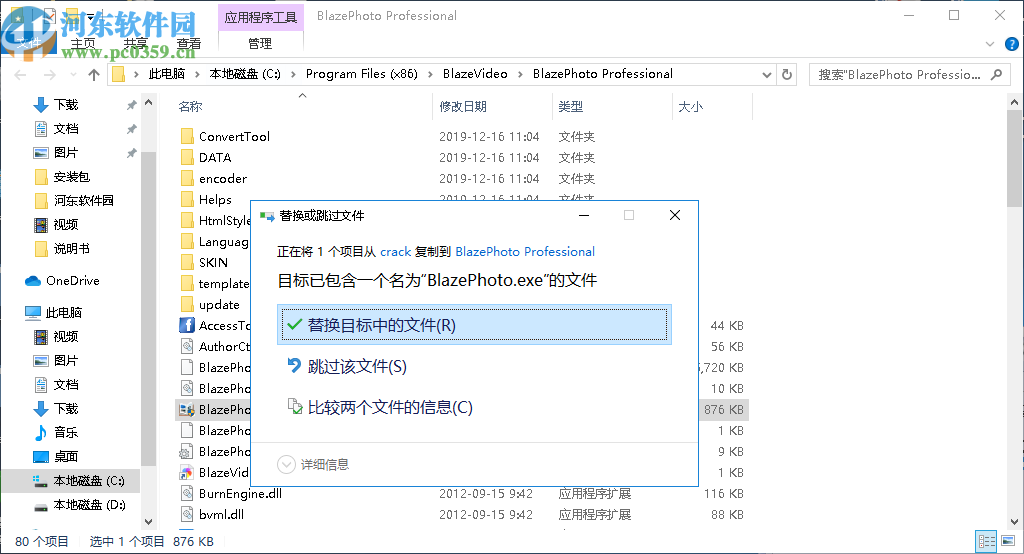Click 此电脑 in the address bar
Viewport: 1024px width, 554px height.
coord(167,74)
